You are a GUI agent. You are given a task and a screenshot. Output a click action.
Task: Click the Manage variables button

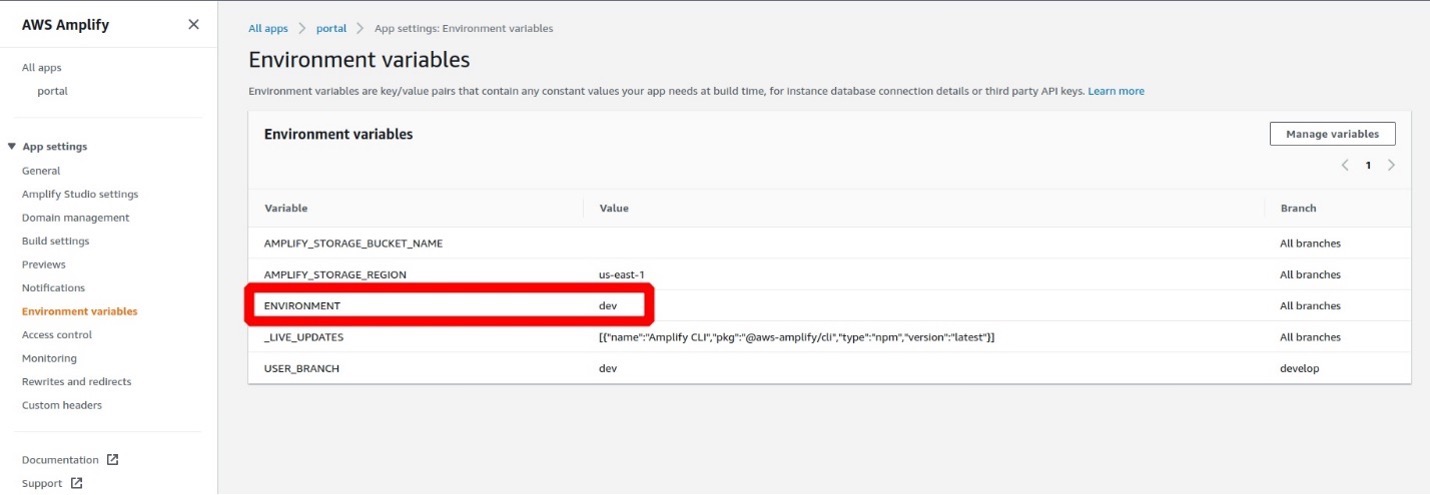click(1332, 134)
